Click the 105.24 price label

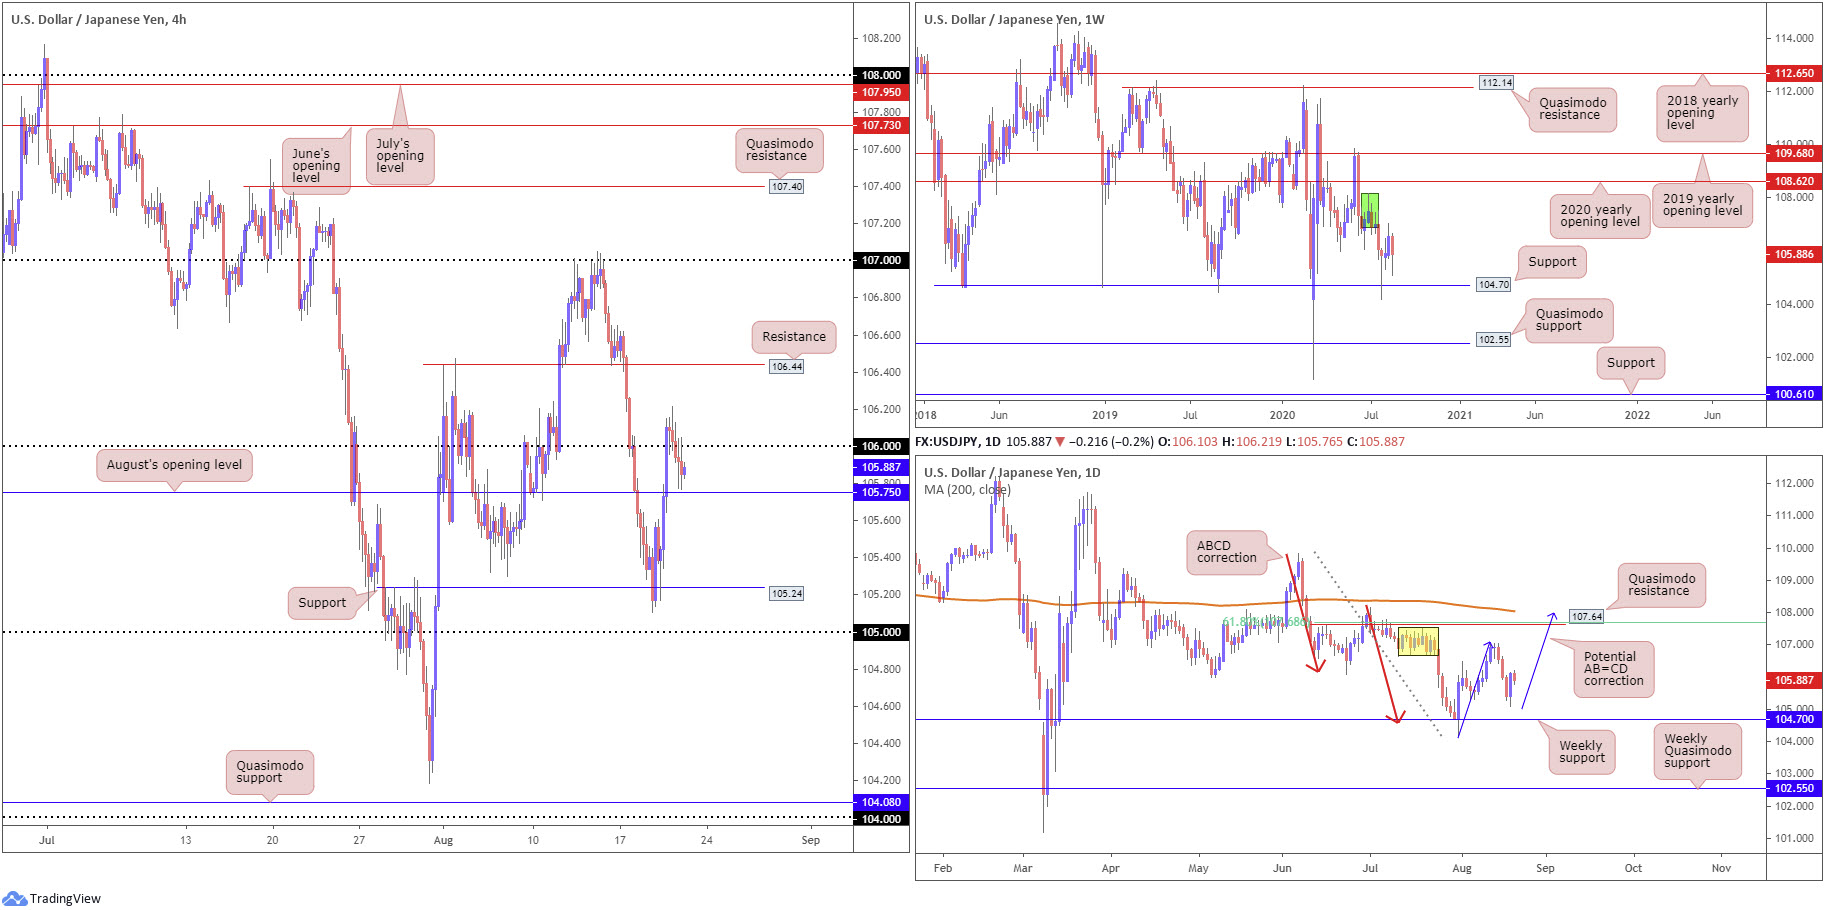point(787,594)
